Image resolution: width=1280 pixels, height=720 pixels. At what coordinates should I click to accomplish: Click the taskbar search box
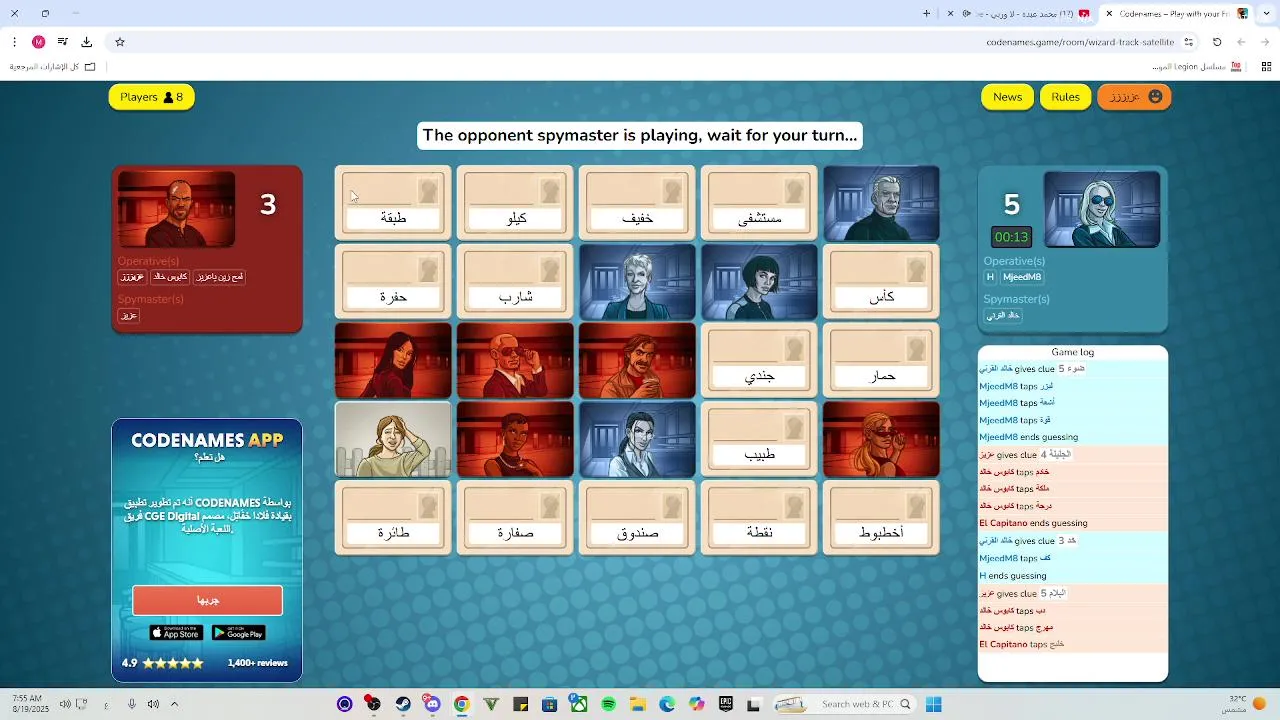(845, 704)
